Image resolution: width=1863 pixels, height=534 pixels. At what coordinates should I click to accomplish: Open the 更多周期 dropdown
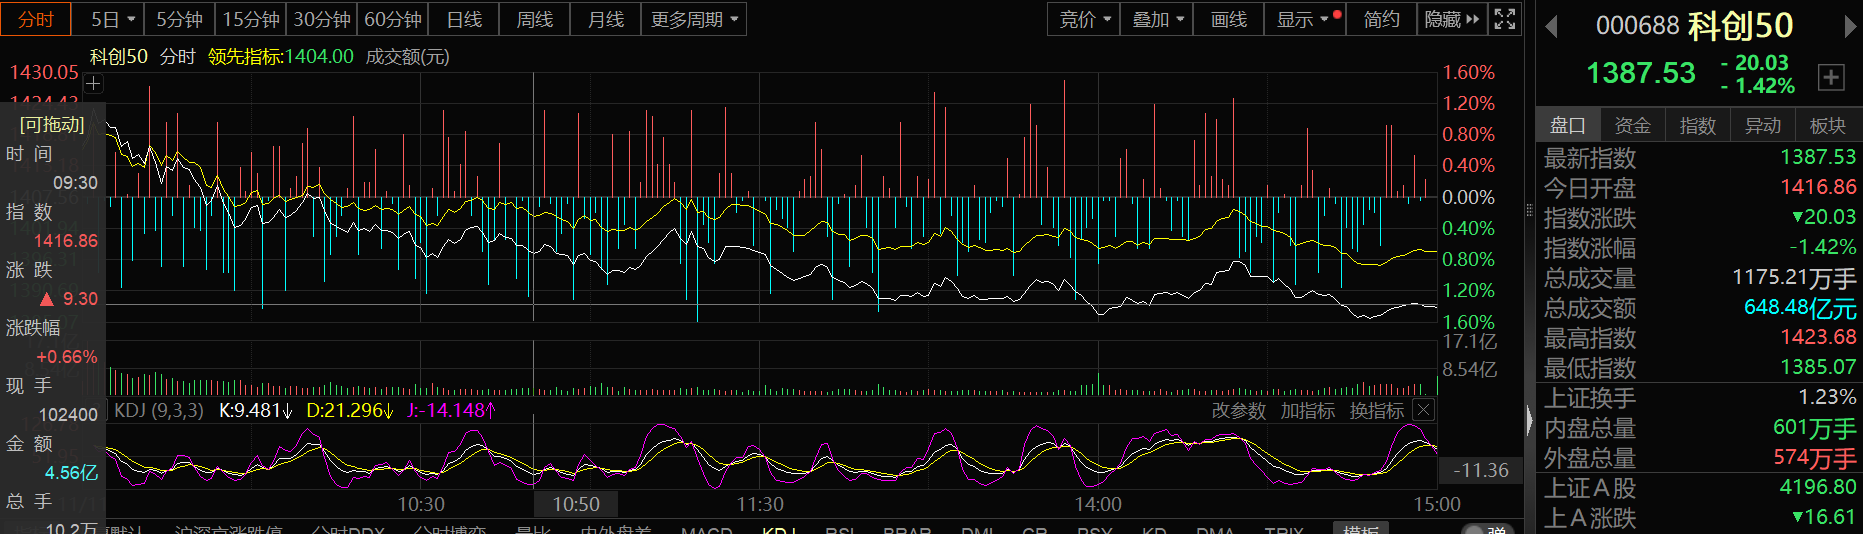pyautogui.click(x=694, y=19)
